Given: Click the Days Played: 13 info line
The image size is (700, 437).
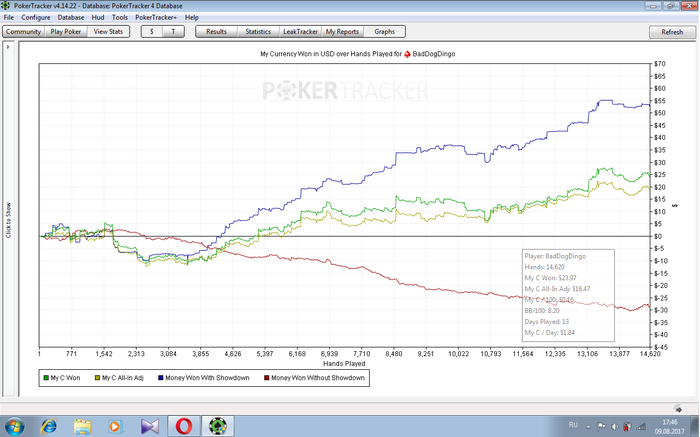Looking at the screenshot, I should tap(546, 322).
